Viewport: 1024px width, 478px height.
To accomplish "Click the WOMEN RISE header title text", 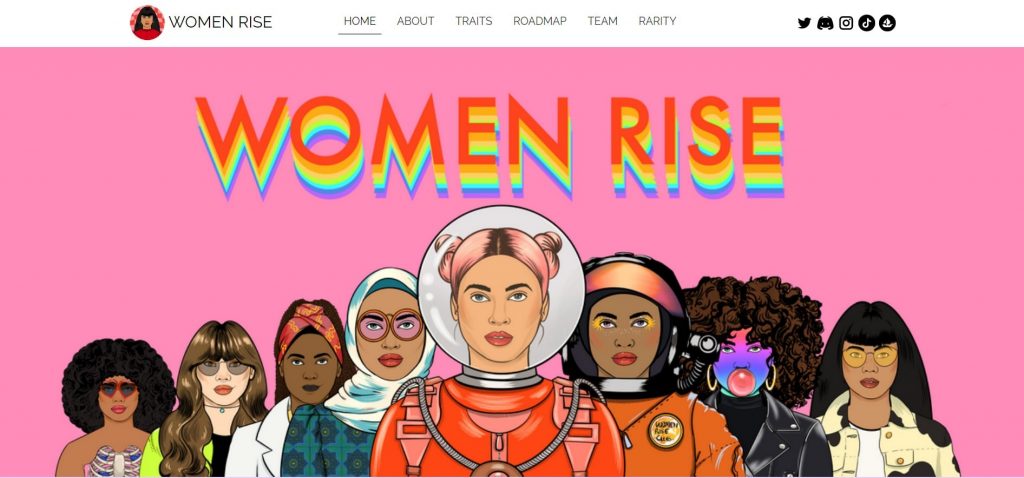I will 220,22.
